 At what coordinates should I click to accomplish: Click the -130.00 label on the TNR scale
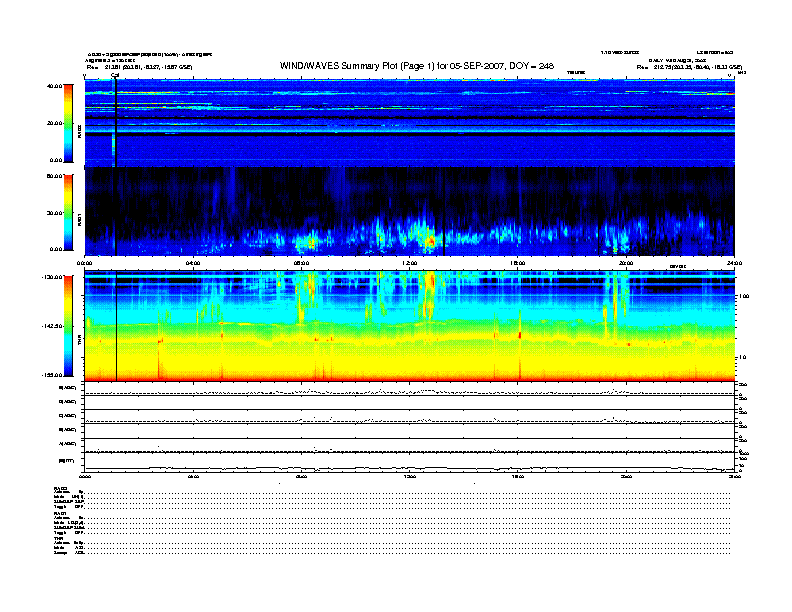click(x=52, y=277)
